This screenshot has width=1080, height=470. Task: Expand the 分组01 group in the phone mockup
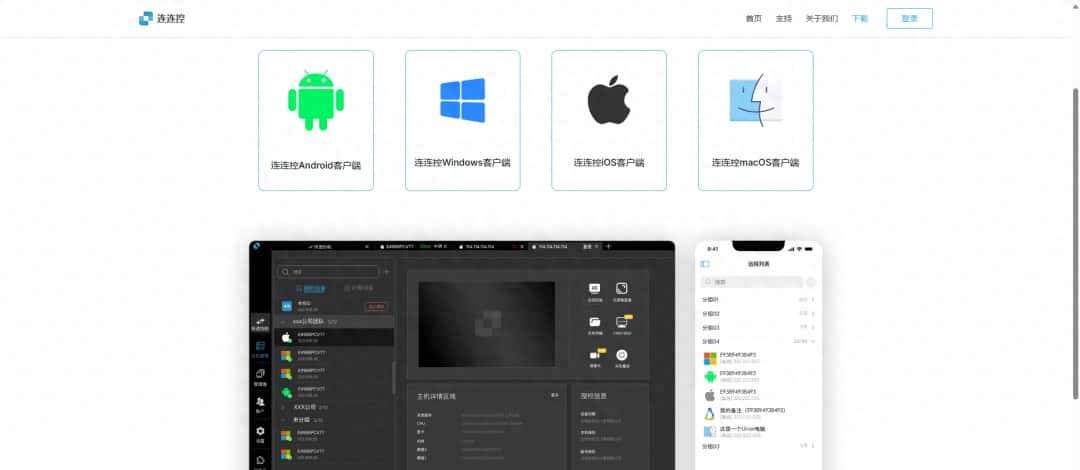758,300
